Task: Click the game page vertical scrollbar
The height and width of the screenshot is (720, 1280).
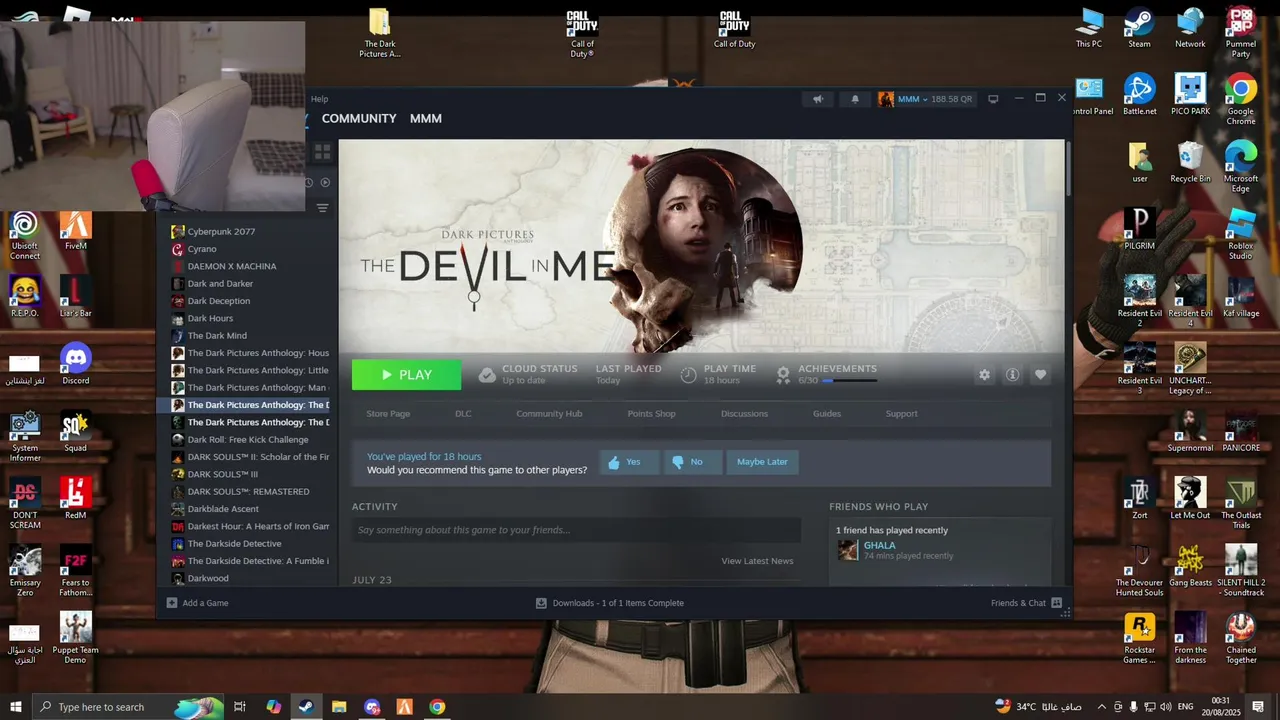Action: pos(1068,170)
